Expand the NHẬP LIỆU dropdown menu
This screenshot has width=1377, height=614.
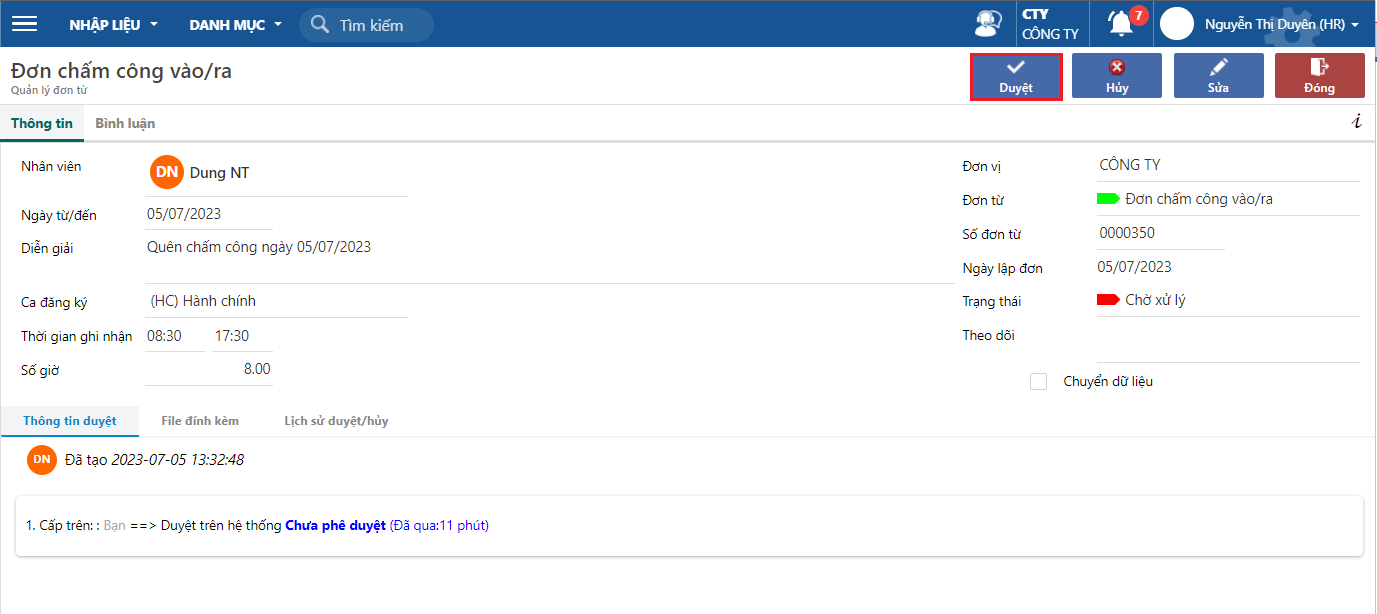(113, 24)
